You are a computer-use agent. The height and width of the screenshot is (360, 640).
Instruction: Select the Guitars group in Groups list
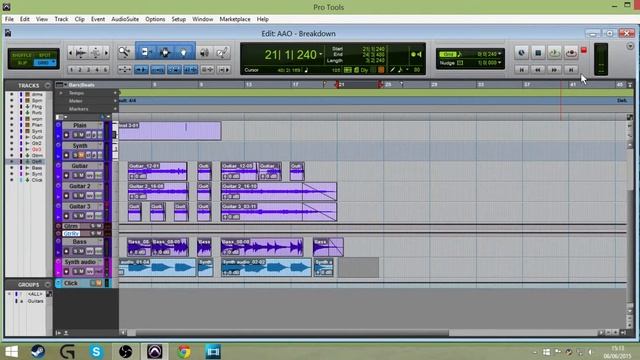tap(35, 301)
